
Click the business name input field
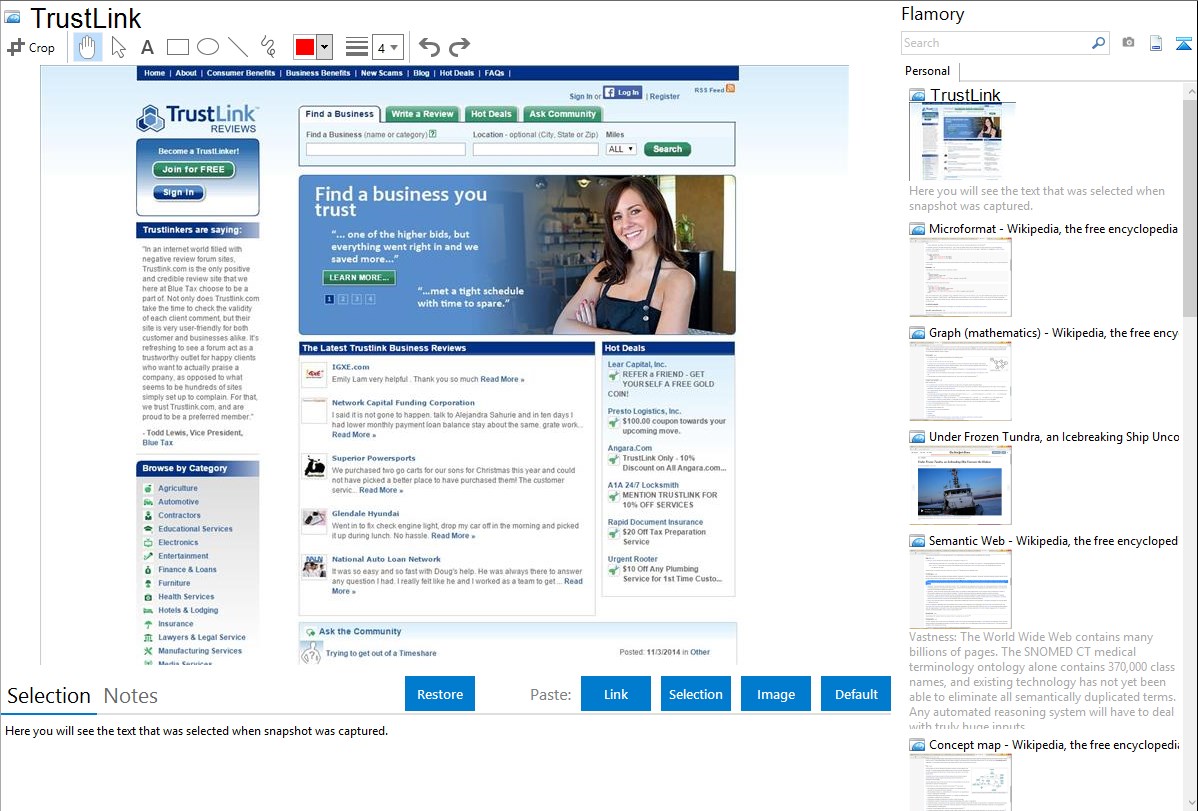tap(386, 149)
